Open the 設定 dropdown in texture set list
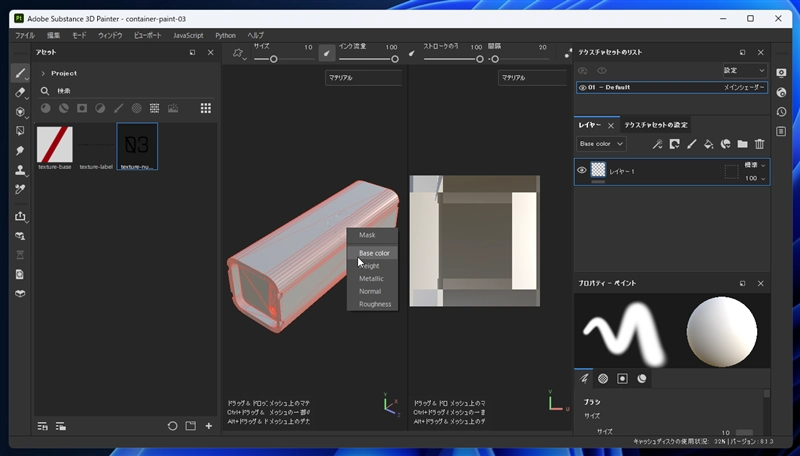Viewport: 800px width, 456px height. (x=744, y=71)
